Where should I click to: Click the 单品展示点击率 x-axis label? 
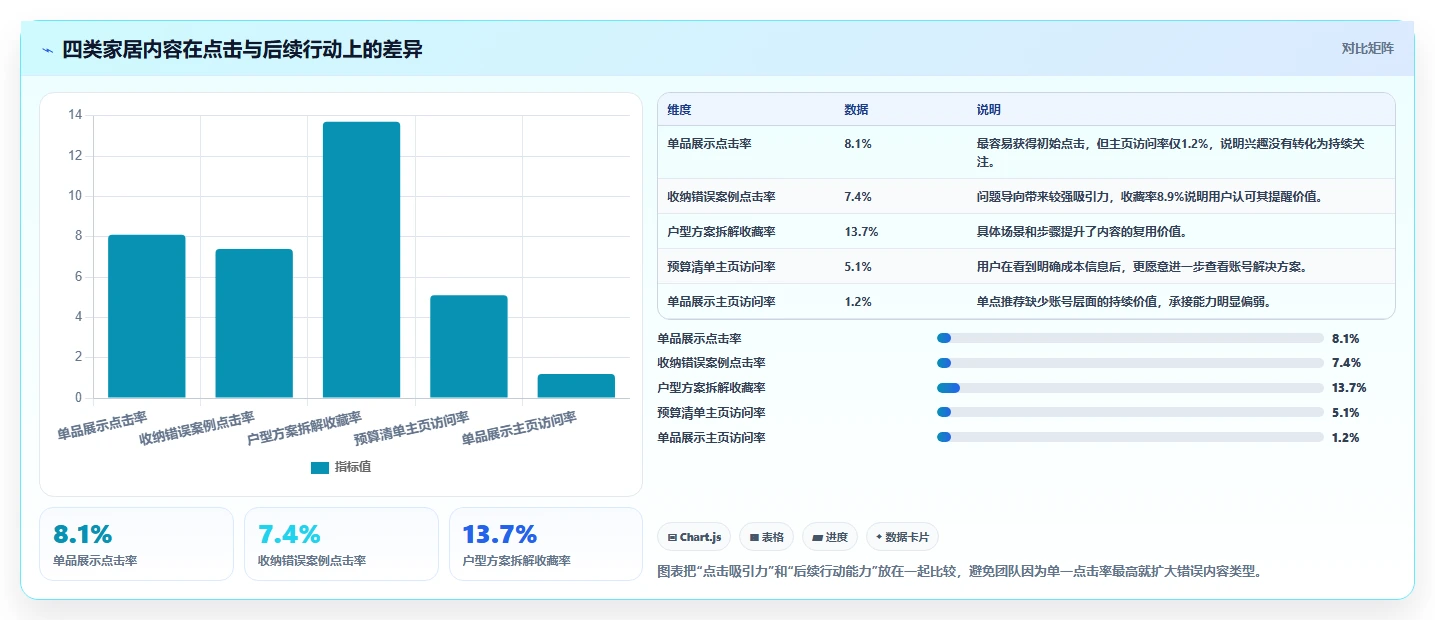coord(102,426)
